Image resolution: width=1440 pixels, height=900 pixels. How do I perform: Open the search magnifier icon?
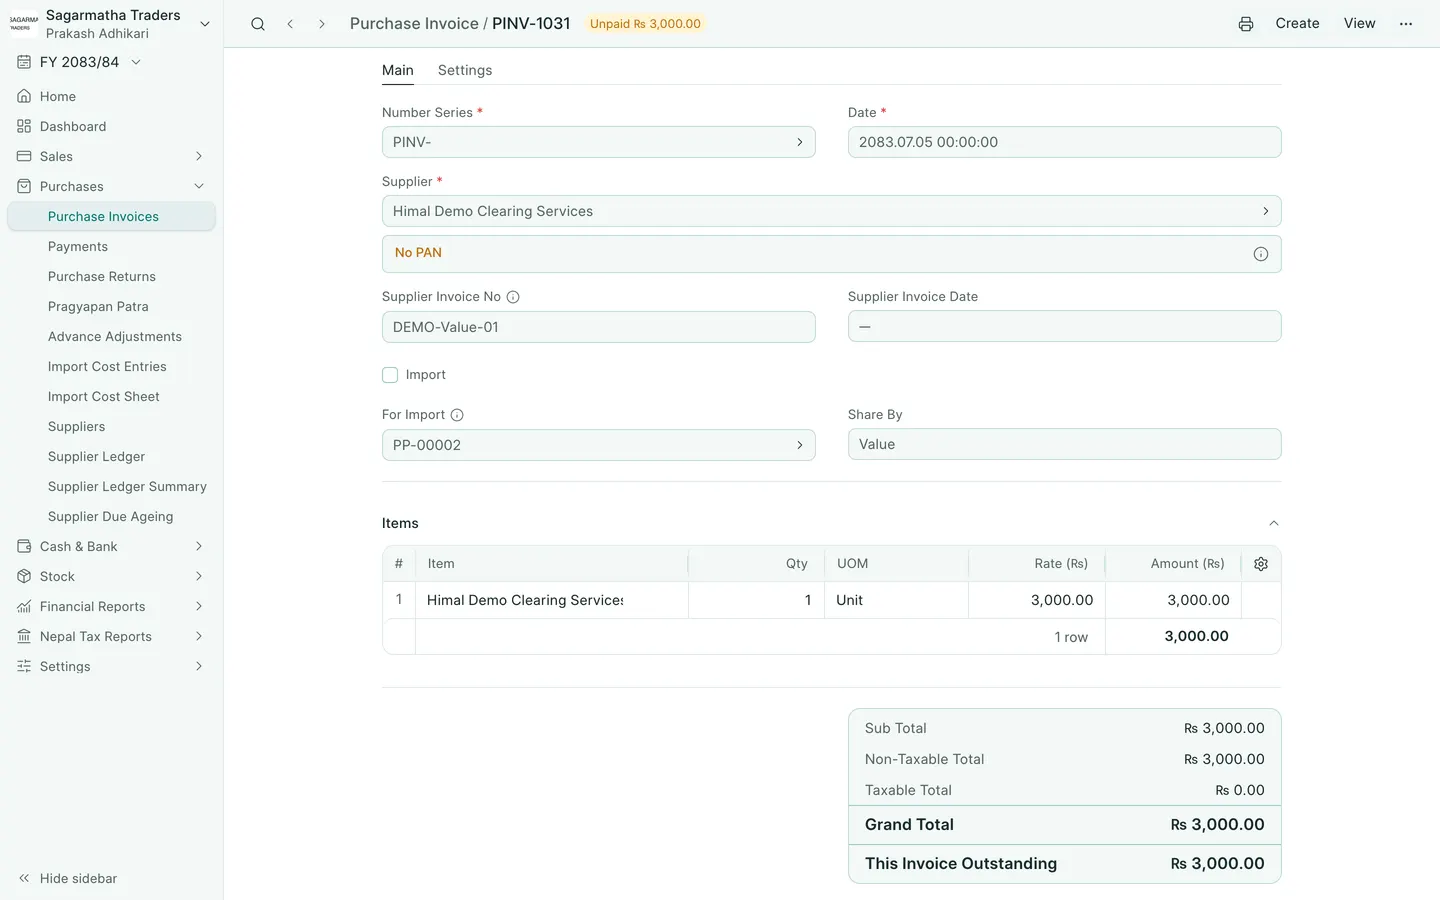click(x=258, y=24)
